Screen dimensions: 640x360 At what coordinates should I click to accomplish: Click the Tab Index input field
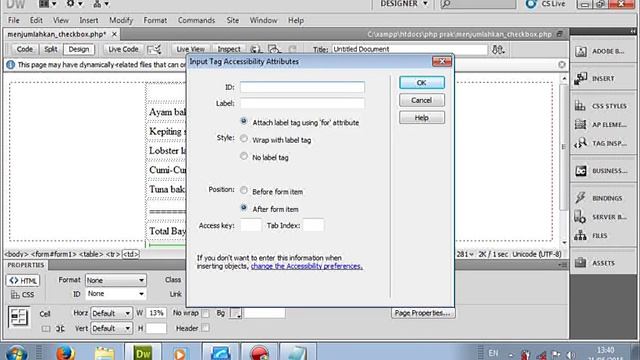pos(313,225)
